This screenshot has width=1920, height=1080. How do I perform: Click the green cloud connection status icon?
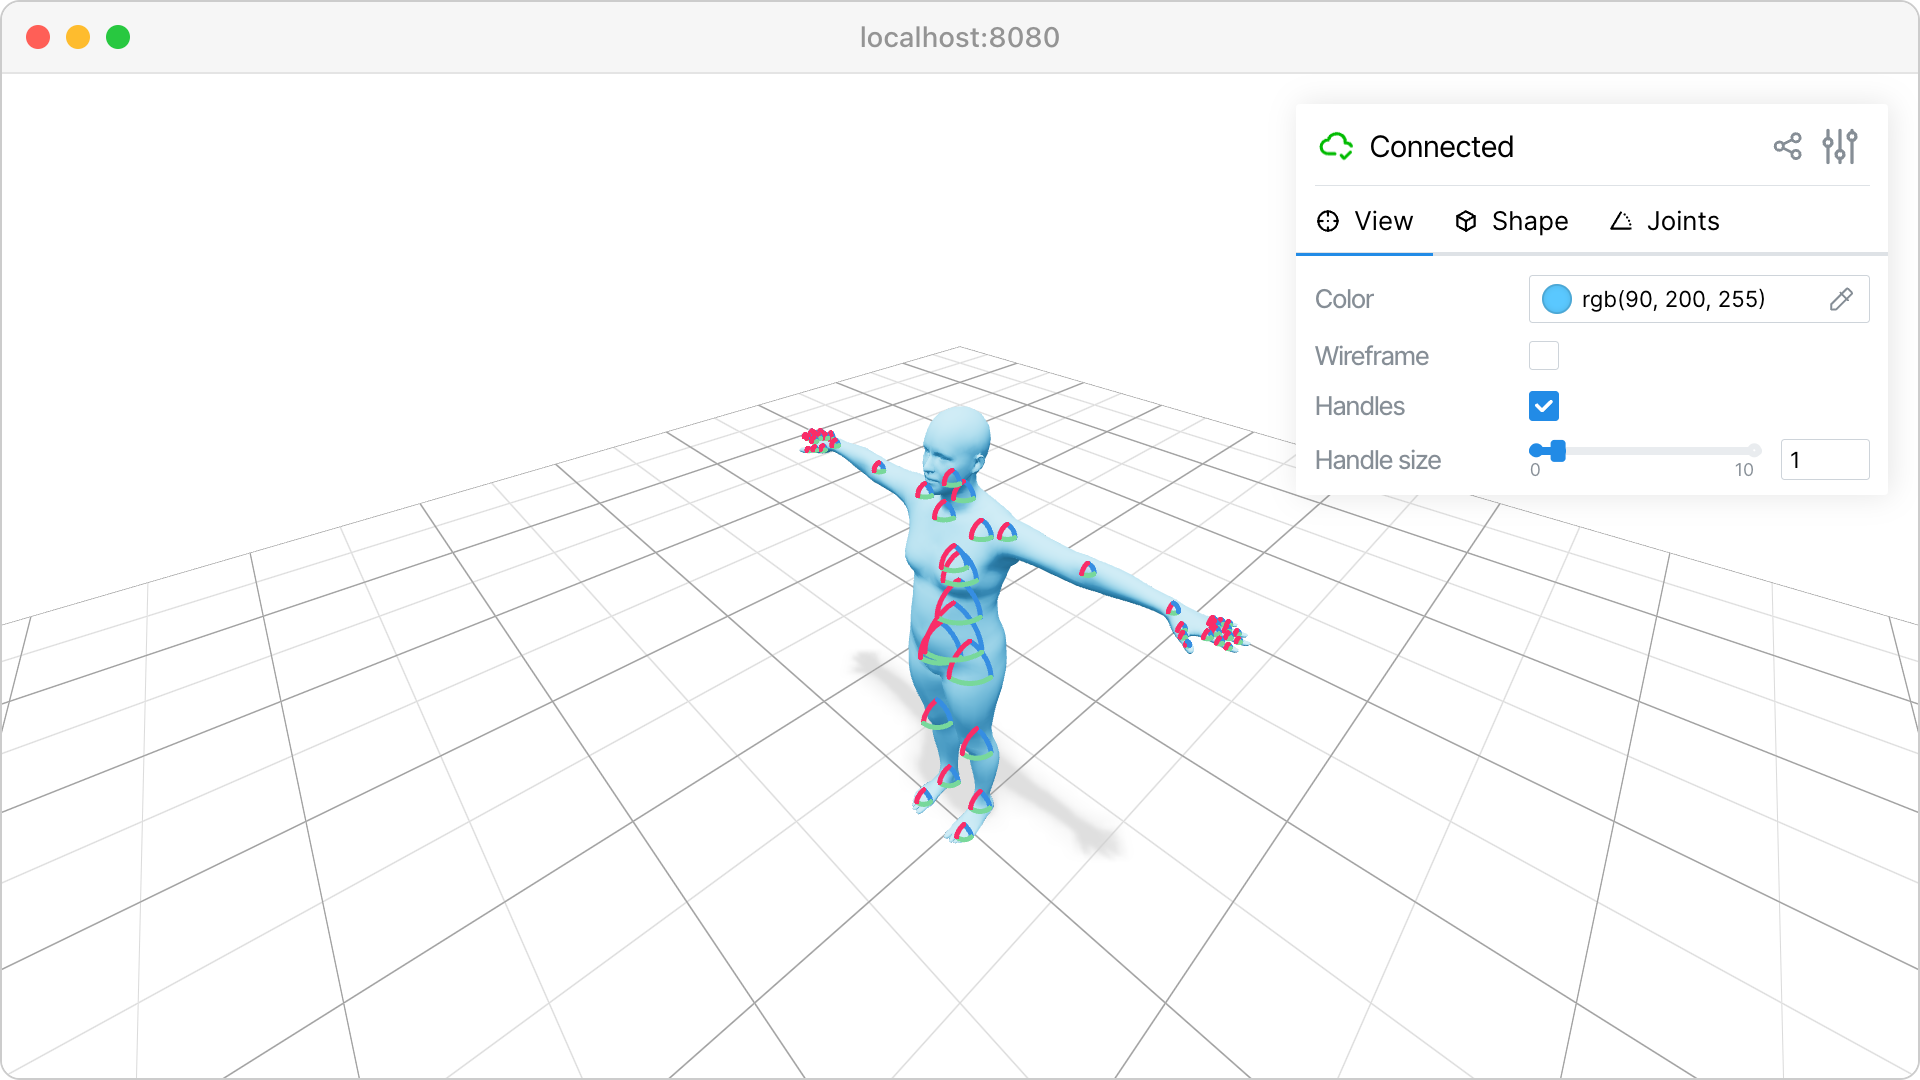click(x=1336, y=146)
